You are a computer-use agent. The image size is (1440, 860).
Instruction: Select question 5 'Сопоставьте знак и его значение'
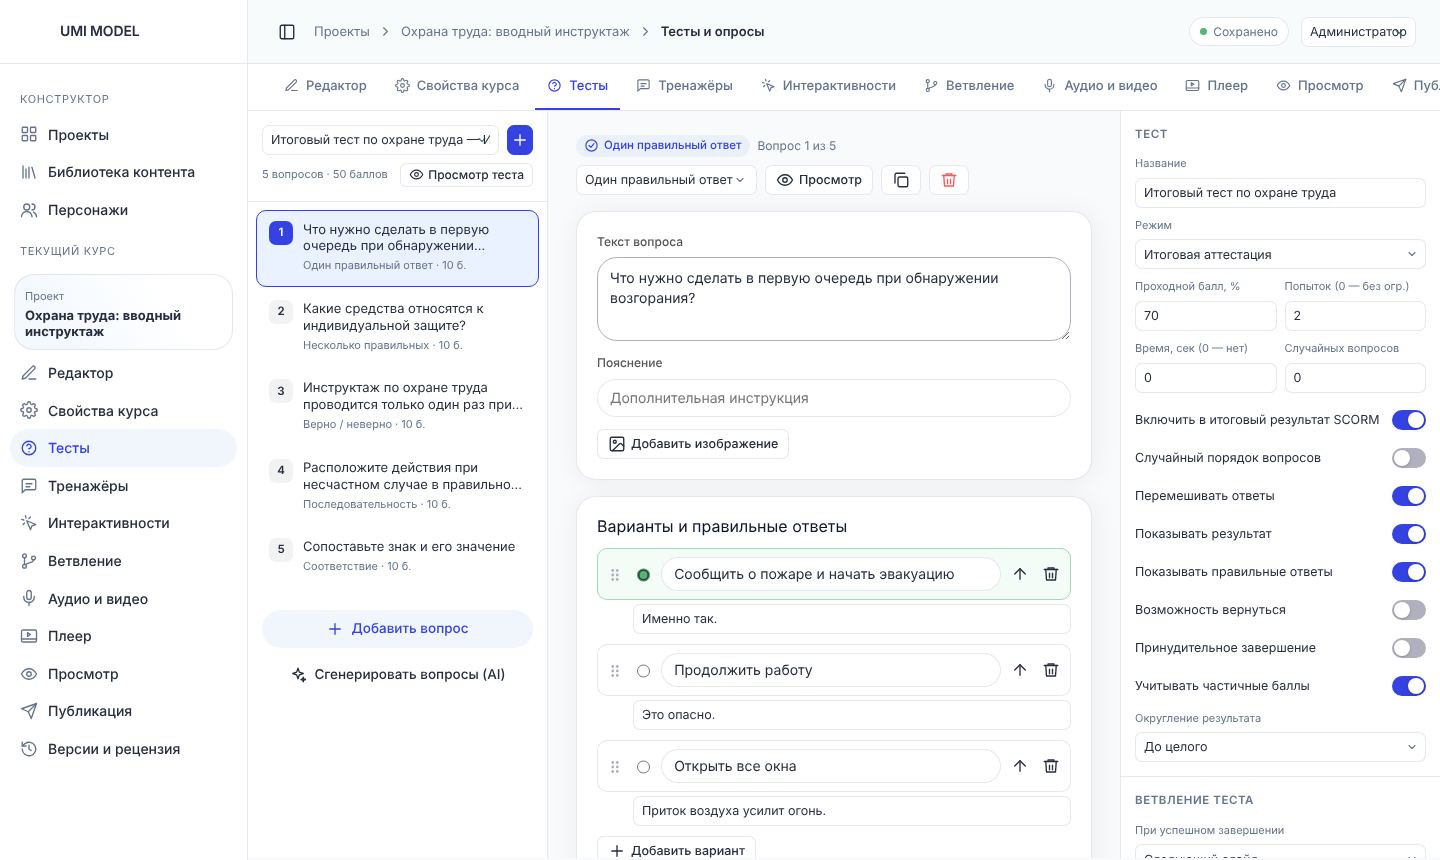coord(397,556)
